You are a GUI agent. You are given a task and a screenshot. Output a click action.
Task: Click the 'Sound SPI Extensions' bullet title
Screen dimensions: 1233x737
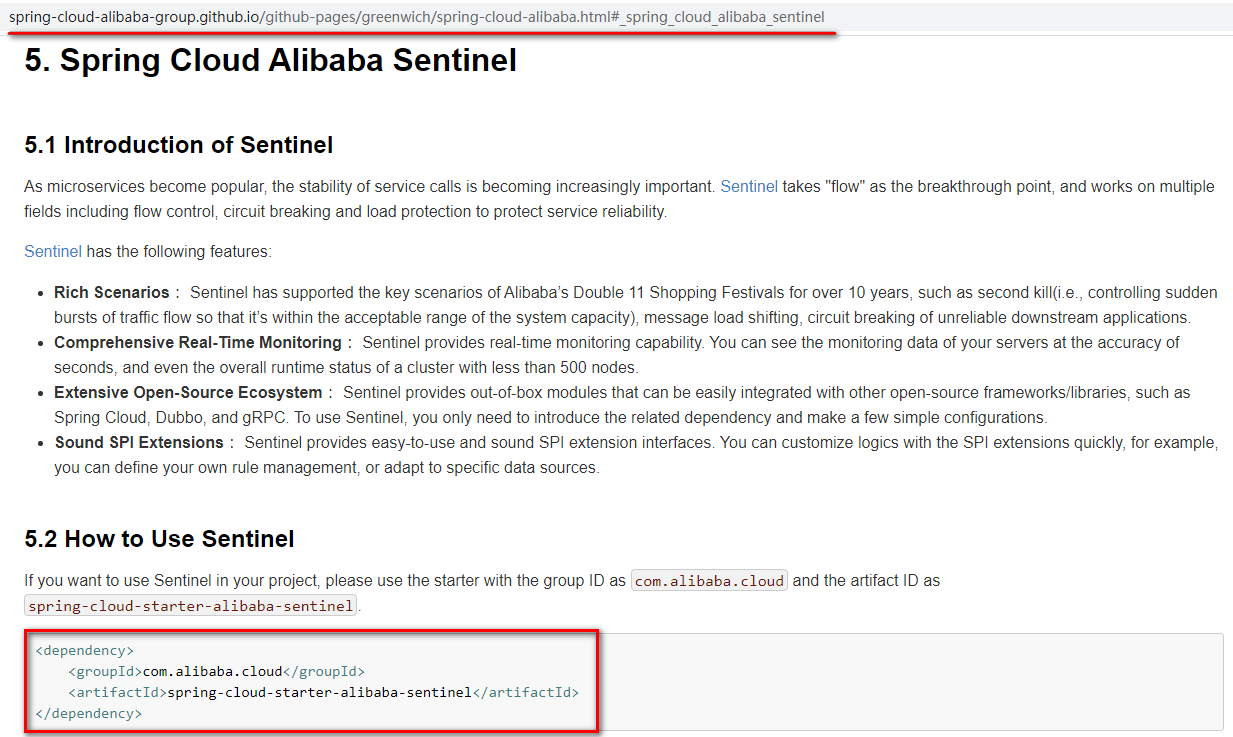[x=138, y=443]
